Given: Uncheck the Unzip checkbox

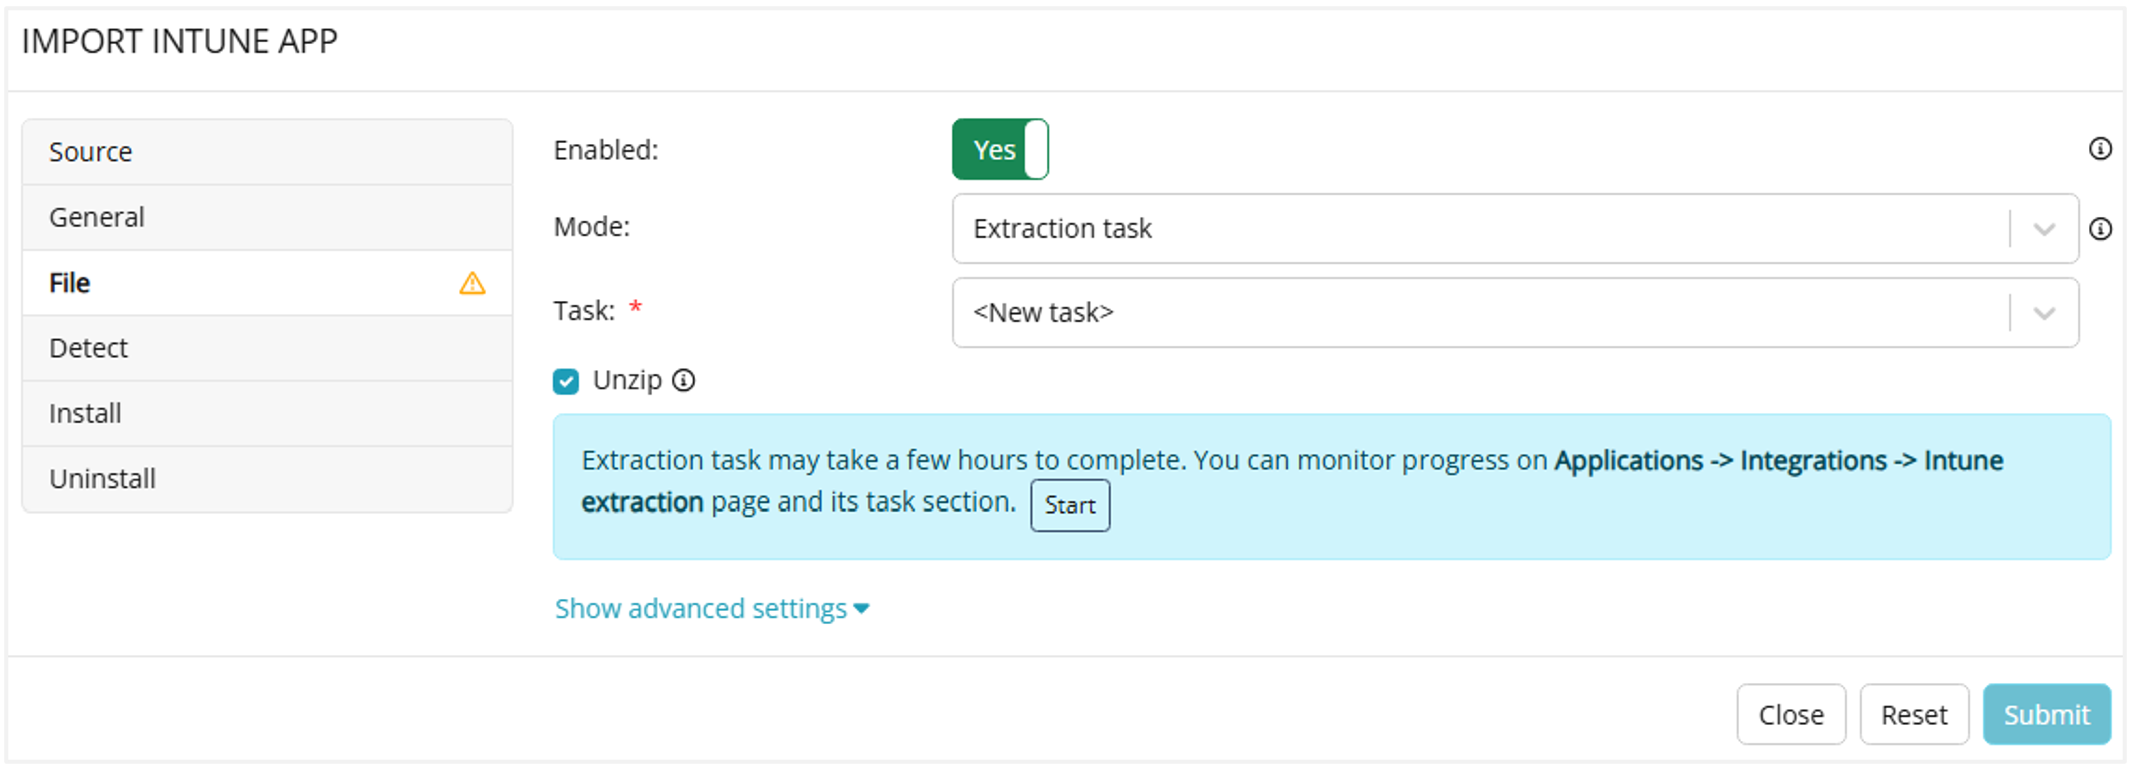Looking at the screenshot, I should click(x=566, y=381).
